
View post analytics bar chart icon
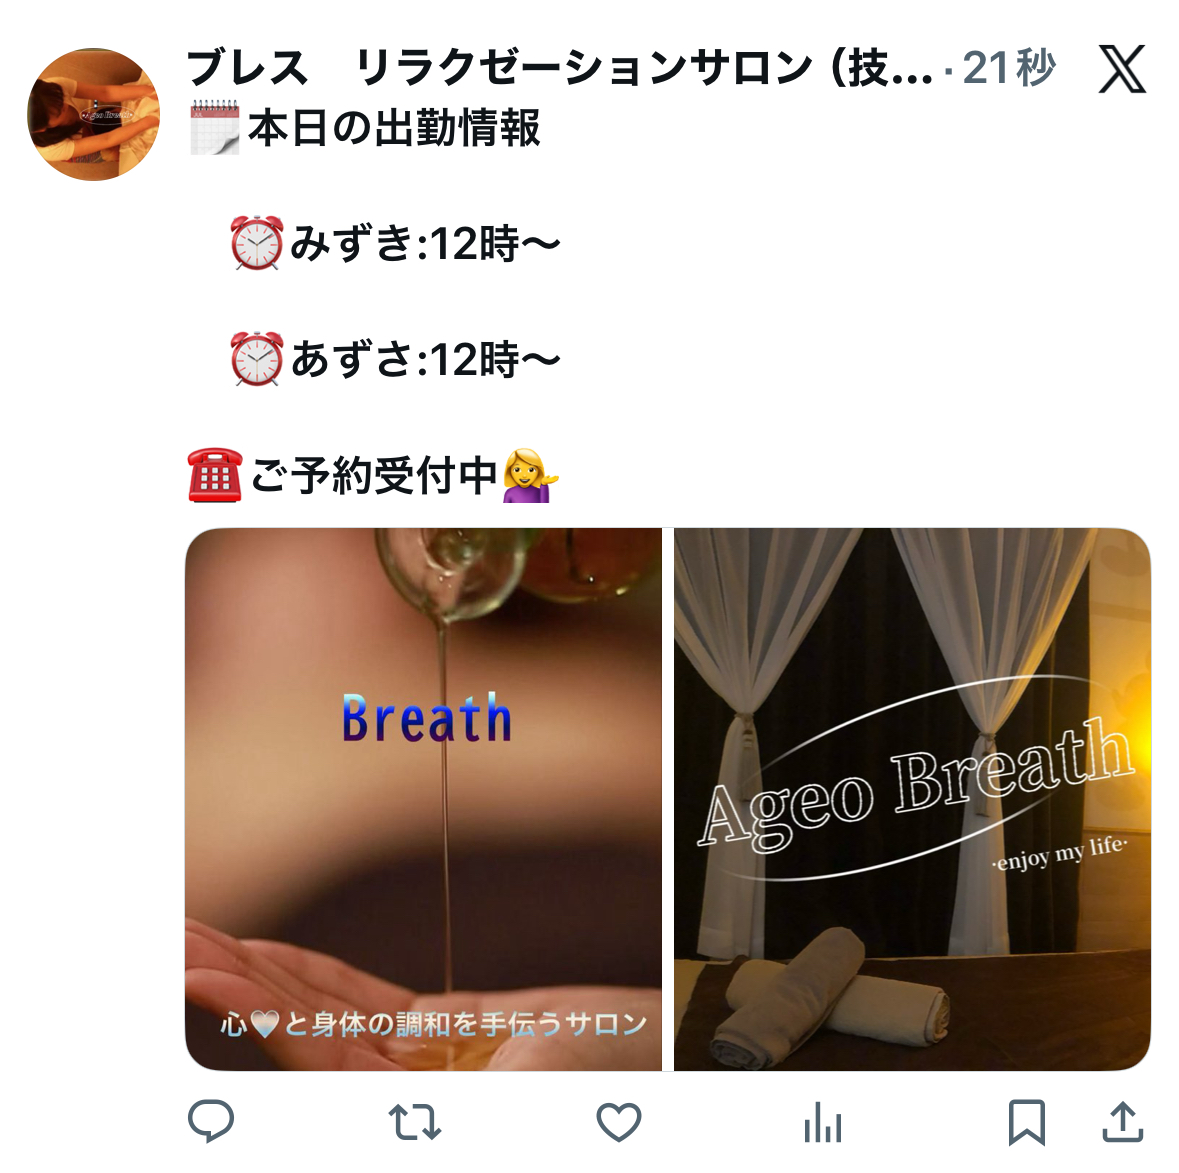(x=823, y=1123)
